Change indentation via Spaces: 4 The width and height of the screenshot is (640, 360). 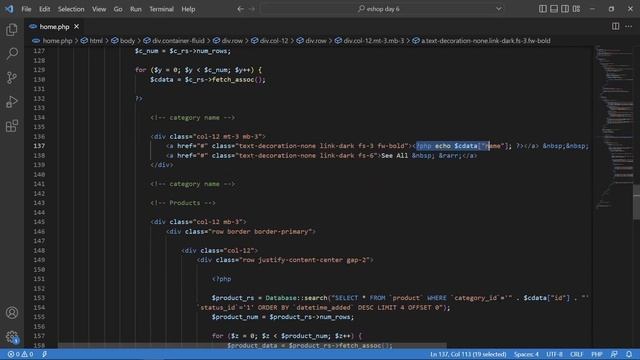(x=526, y=354)
